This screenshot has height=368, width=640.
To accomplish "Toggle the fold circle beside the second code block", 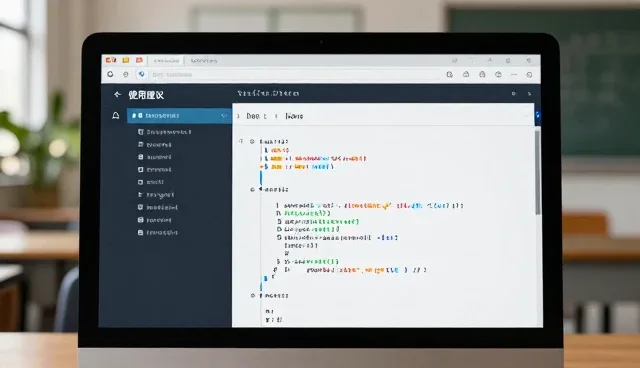I will tap(252, 189).
